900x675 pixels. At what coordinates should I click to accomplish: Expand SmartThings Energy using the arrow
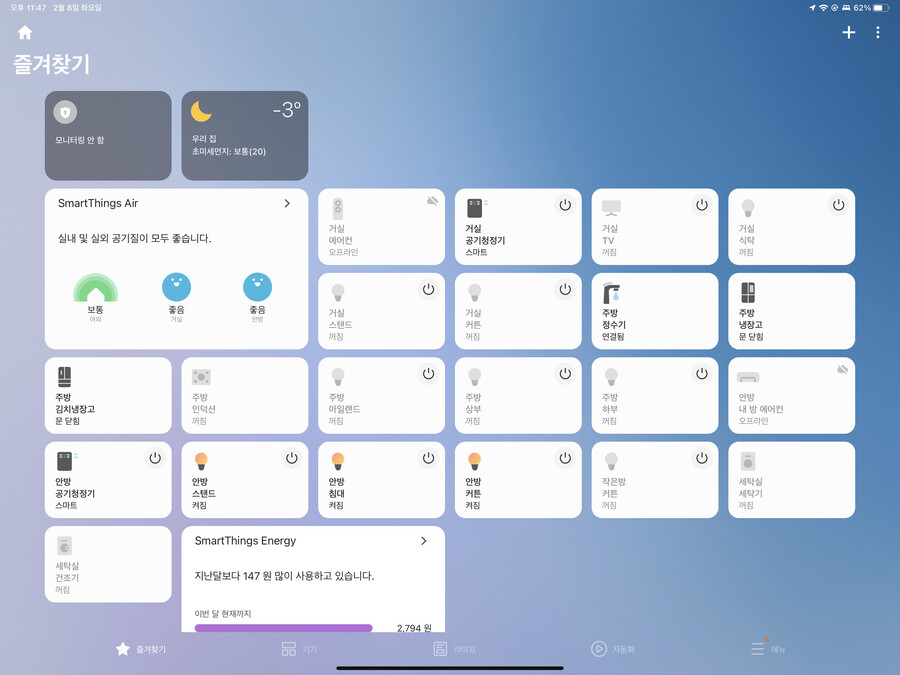tap(424, 541)
